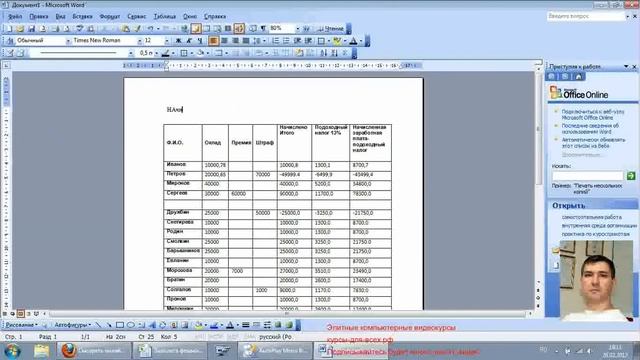Click the Чтение reading mode button
The height and width of the screenshot is (360, 640).
pyautogui.click(x=331, y=29)
